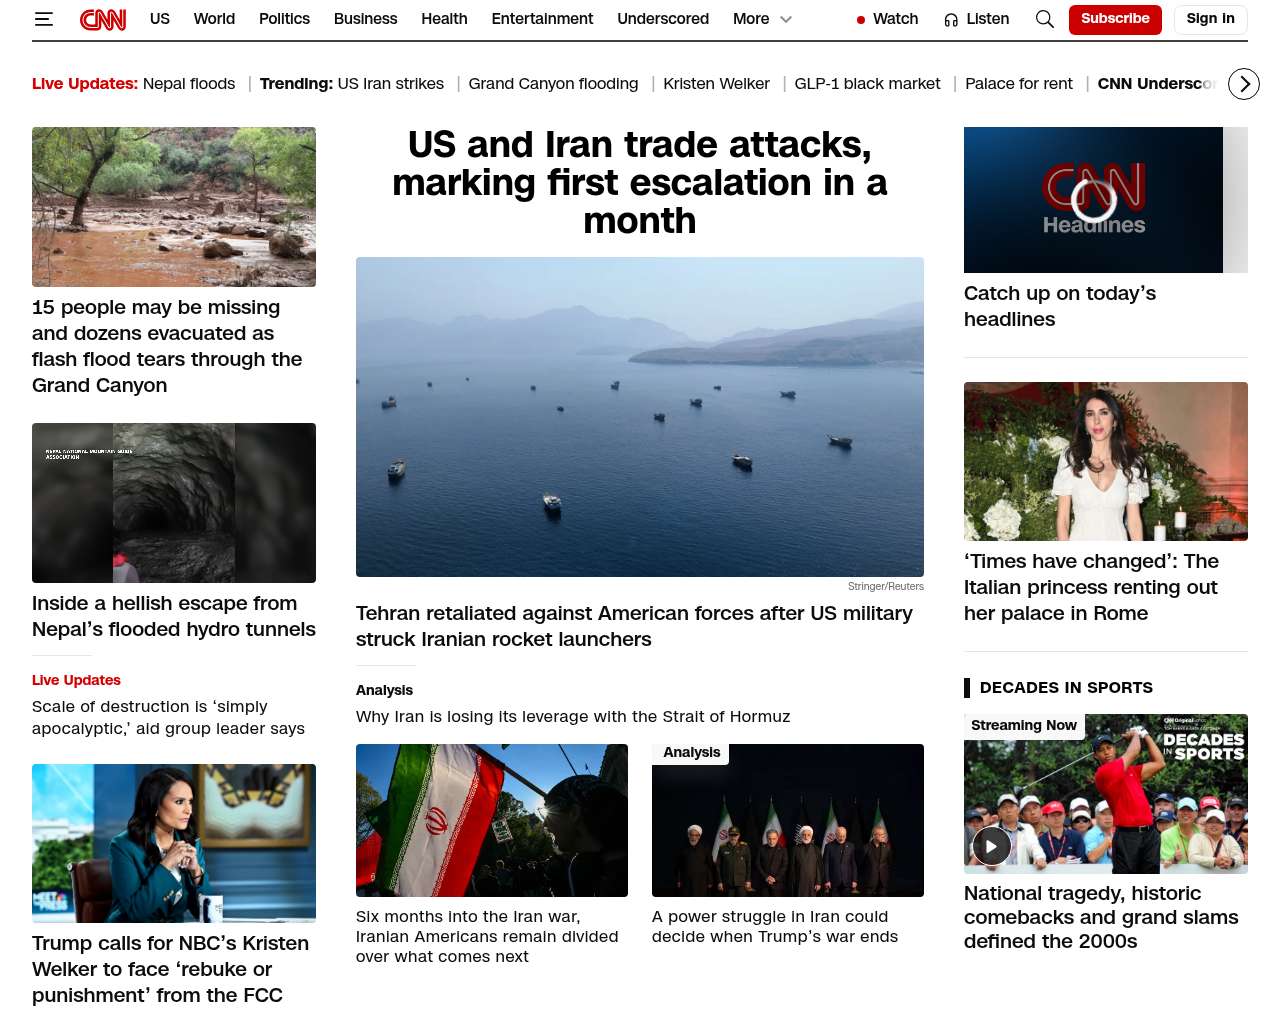Open the Grand Canyon flash flood photo
Image resolution: width=1280 pixels, height=1024 pixels.
coord(174,207)
